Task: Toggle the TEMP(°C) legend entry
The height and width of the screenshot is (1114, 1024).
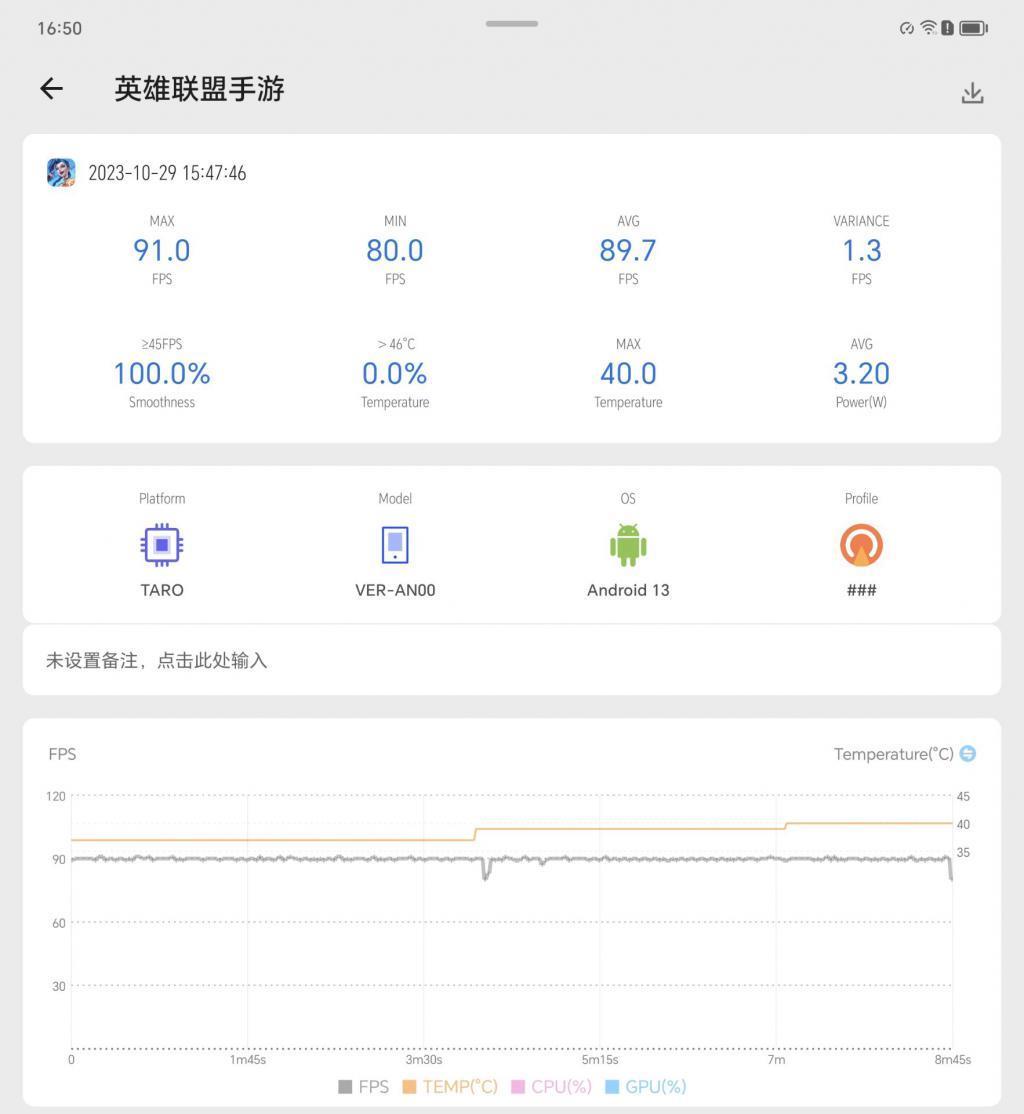Action: tap(450, 1087)
